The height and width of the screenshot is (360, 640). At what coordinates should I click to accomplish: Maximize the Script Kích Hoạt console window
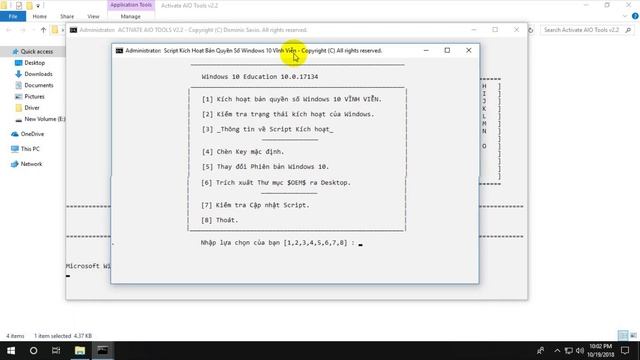click(447, 50)
